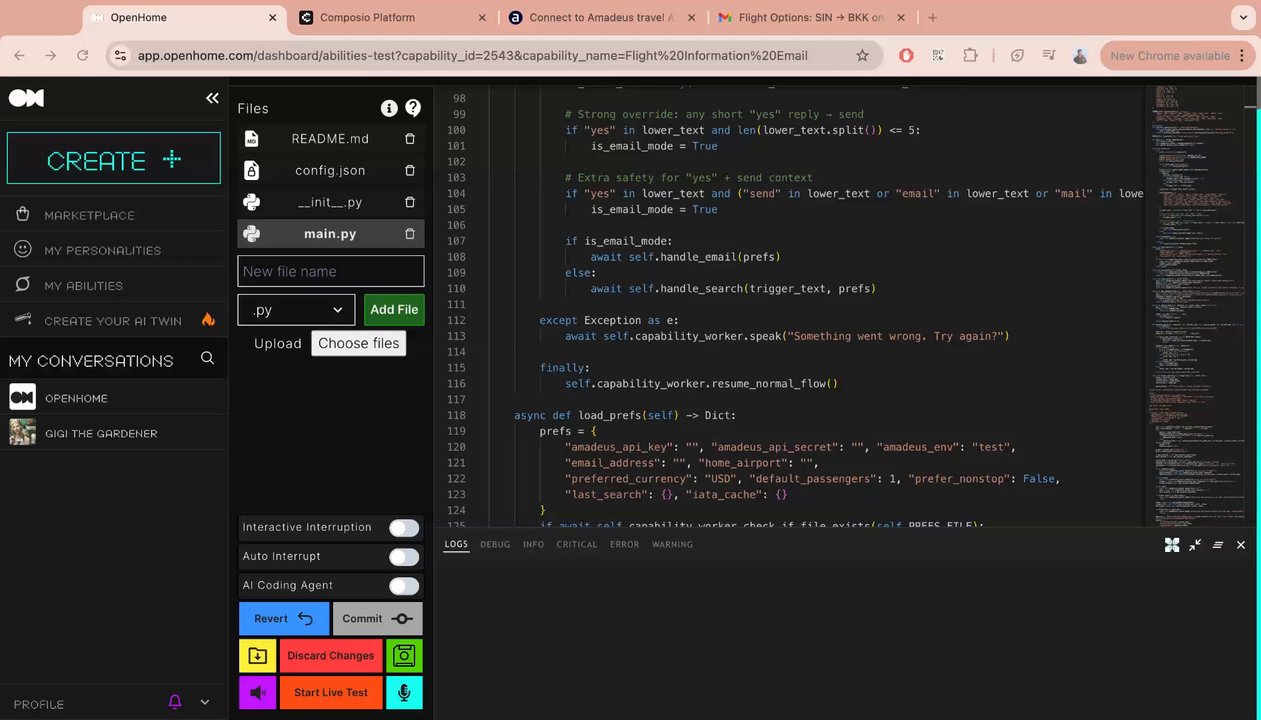Viewport: 1261px width, 720px height.
Task: Click the code minimap on the right
Action: coord(1198,305)
